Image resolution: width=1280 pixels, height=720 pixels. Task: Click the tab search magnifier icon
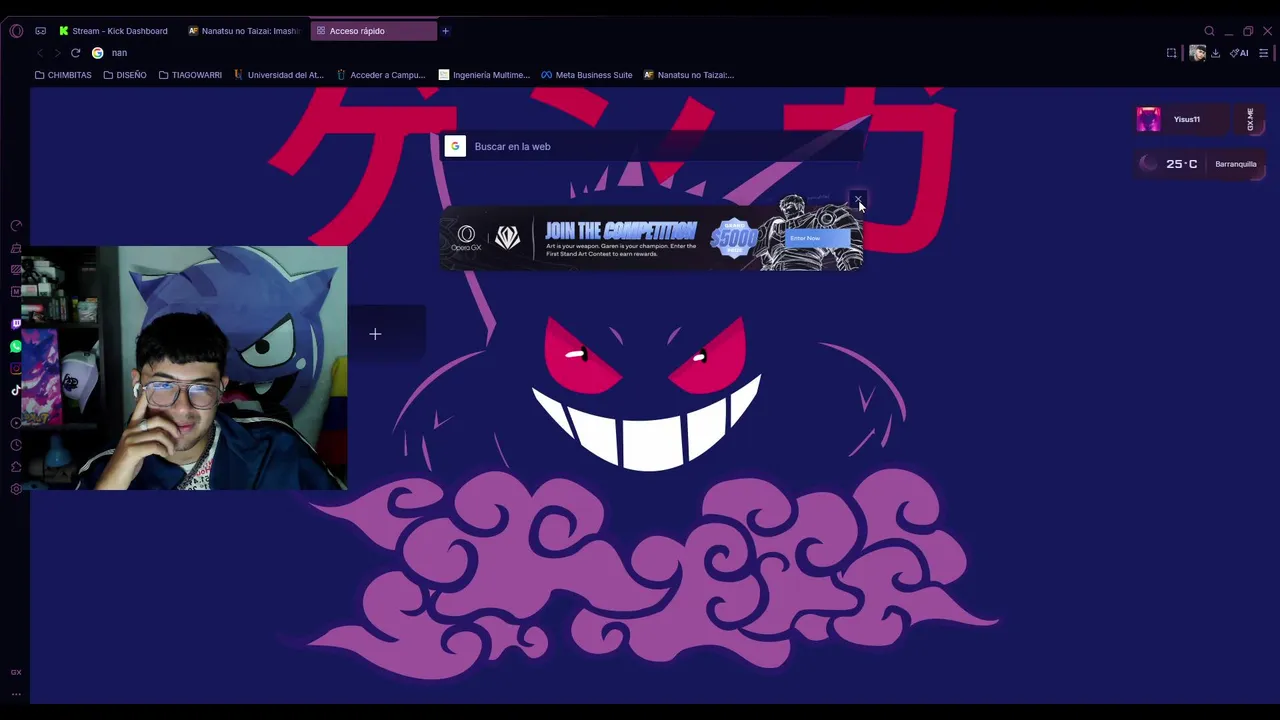1209,31
